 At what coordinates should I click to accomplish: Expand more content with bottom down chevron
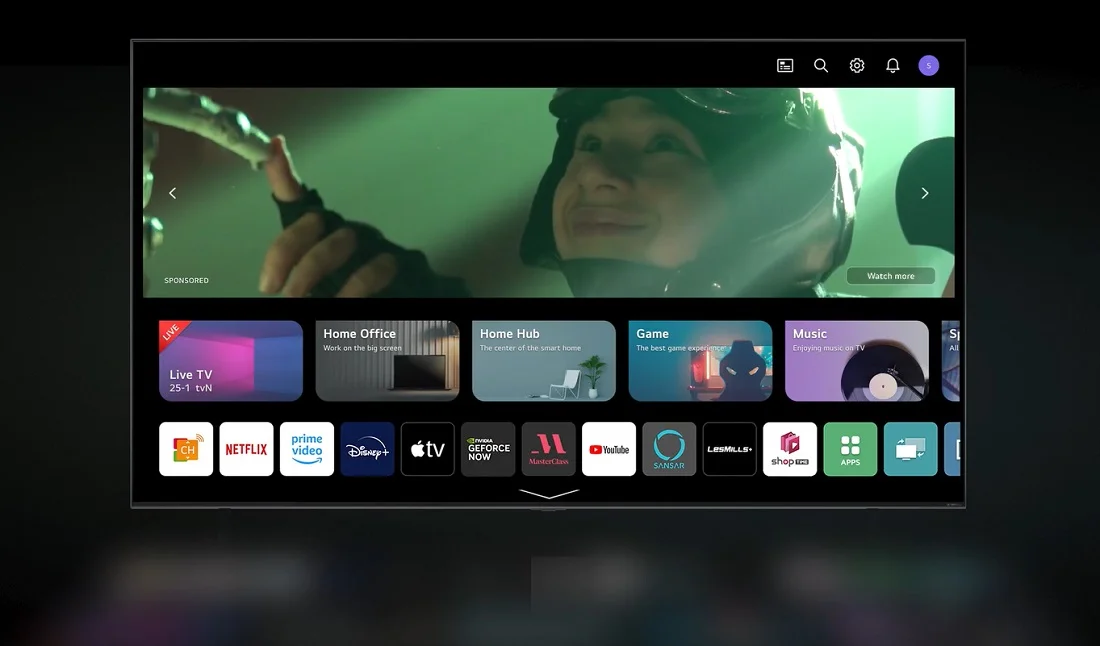(549, 494)
